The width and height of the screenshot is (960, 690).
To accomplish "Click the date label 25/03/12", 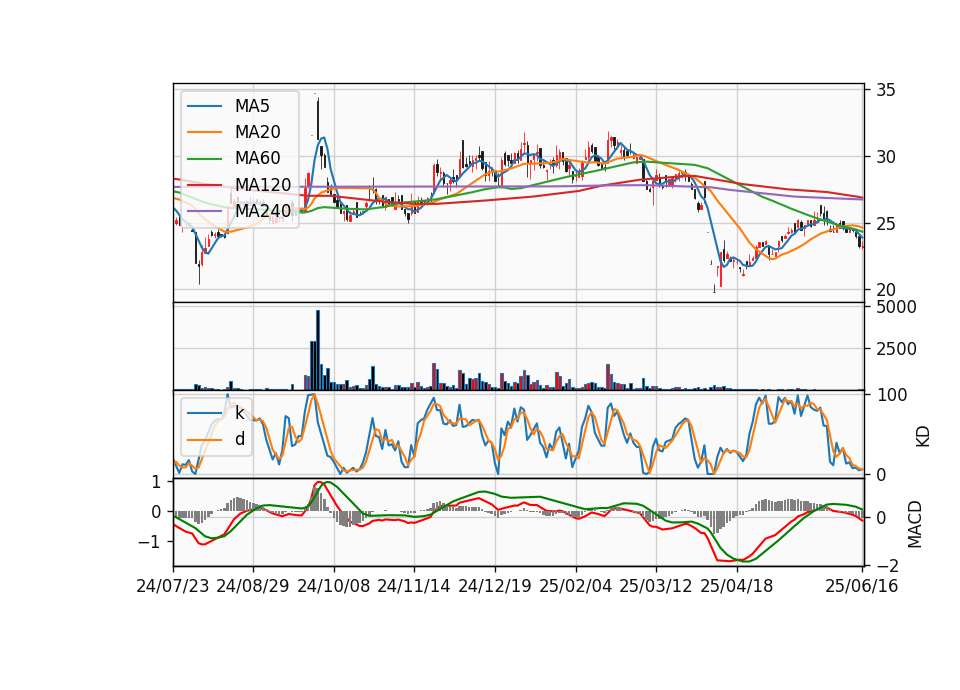I will 656,586.
